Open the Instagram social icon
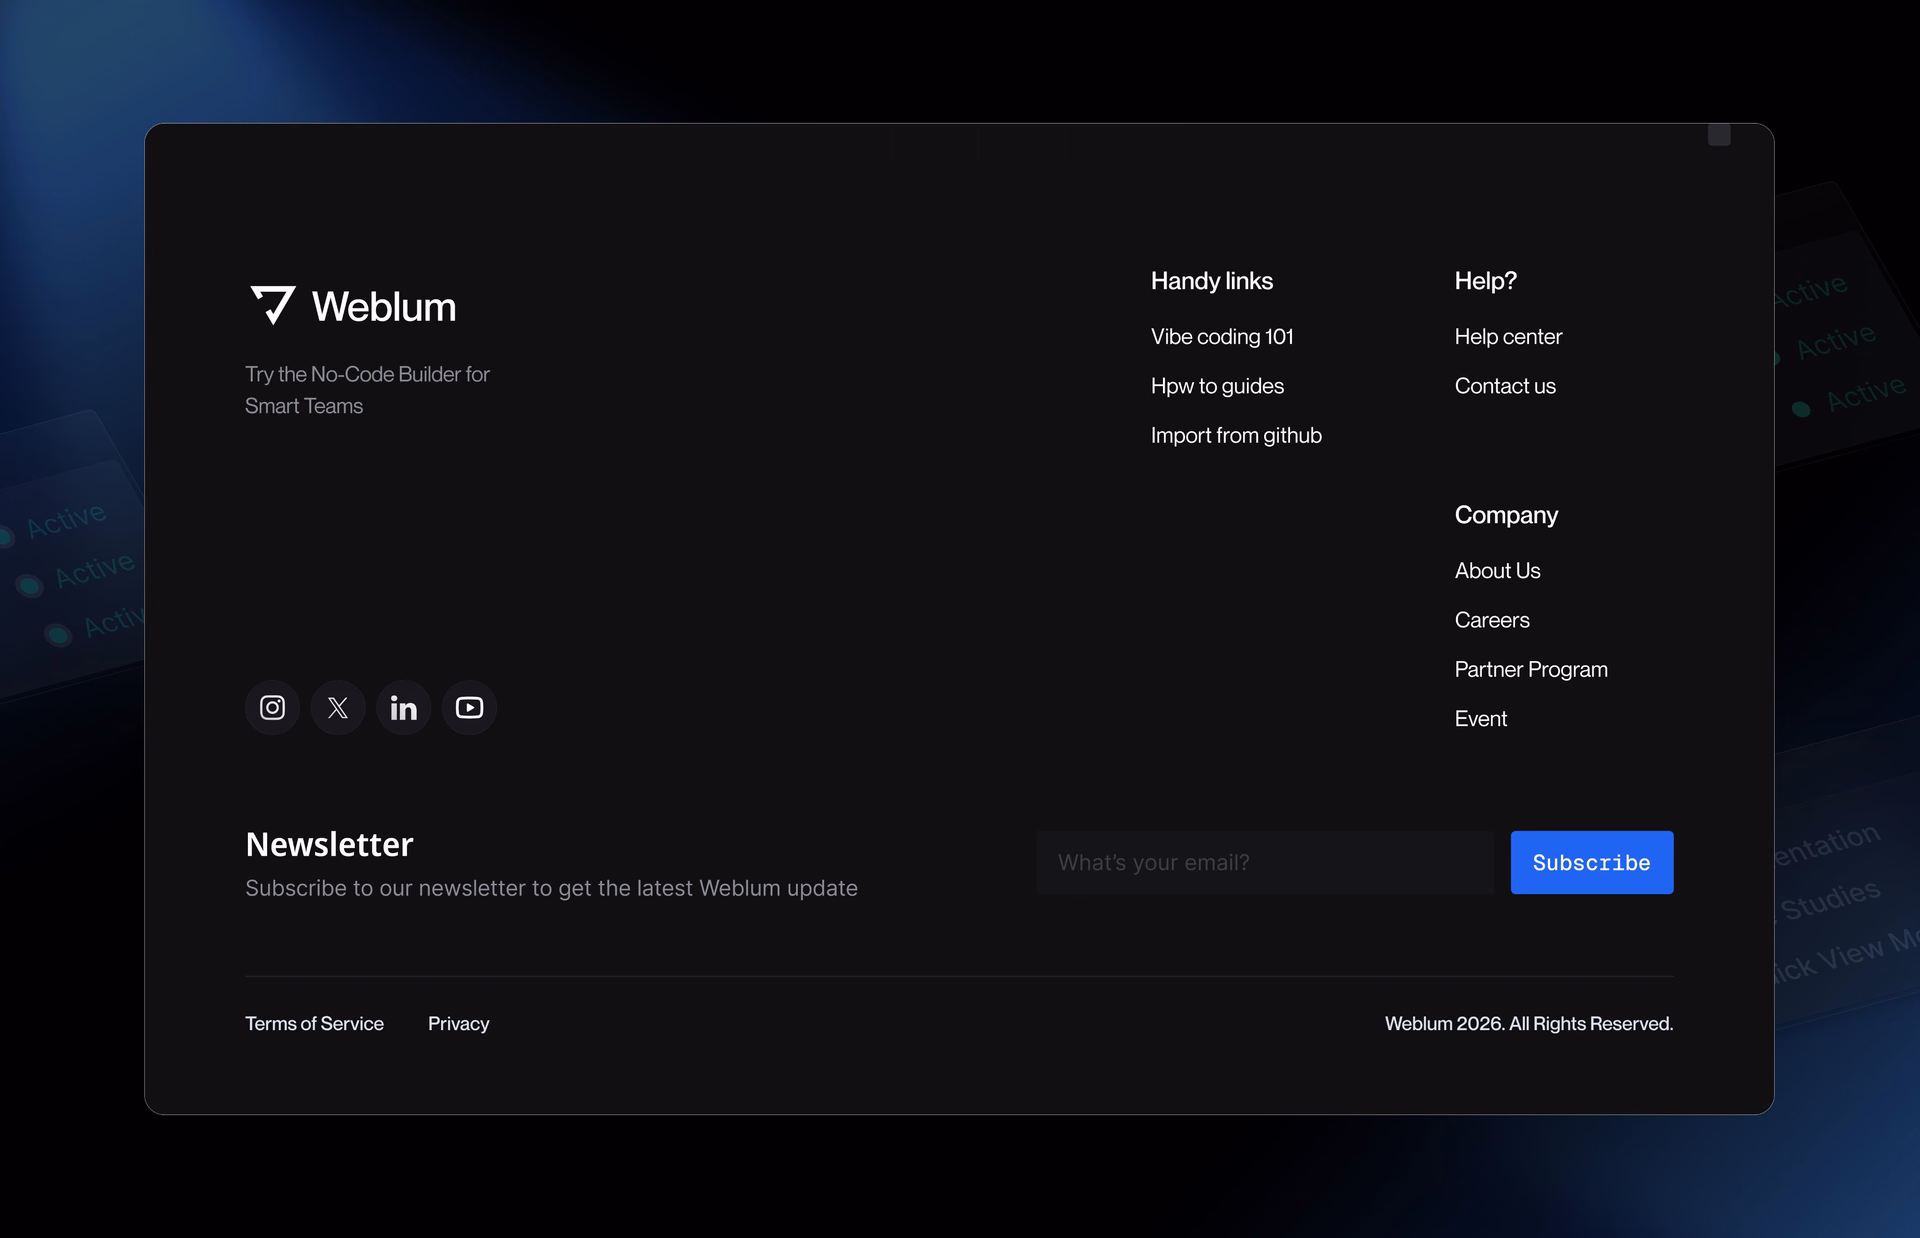Viewport: 1920px width, 1238px height. click(x=272, y=708)
